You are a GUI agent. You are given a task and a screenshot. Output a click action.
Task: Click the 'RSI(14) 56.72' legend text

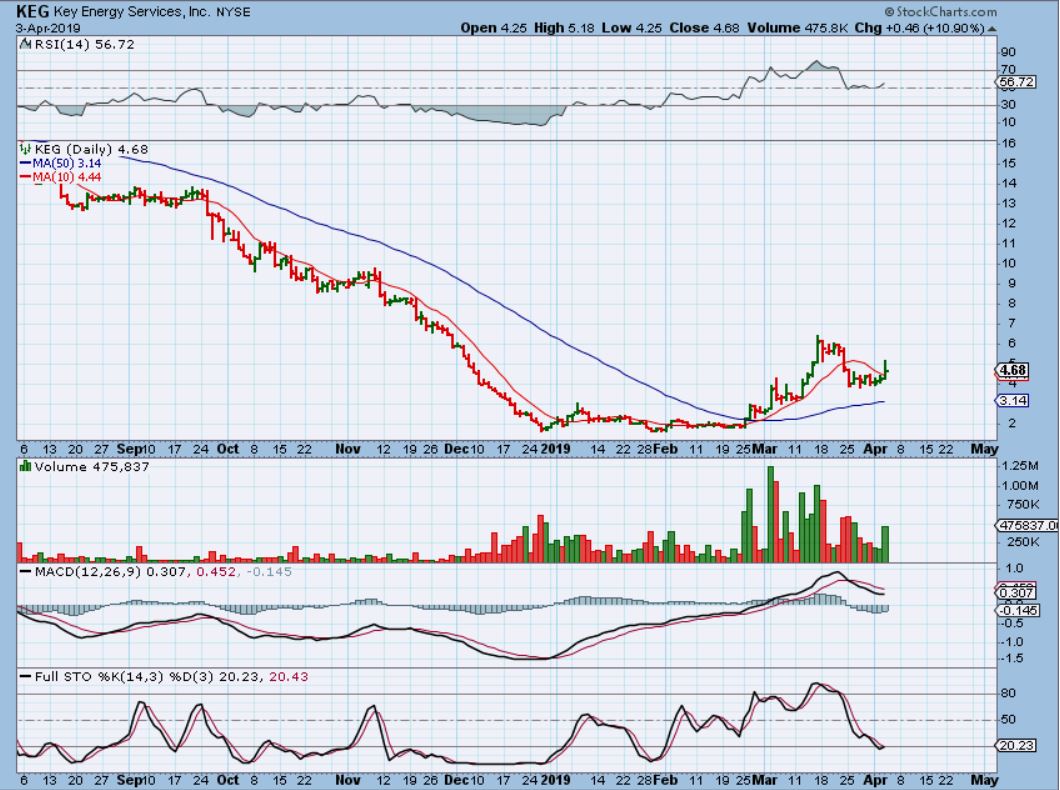(84, 45)
